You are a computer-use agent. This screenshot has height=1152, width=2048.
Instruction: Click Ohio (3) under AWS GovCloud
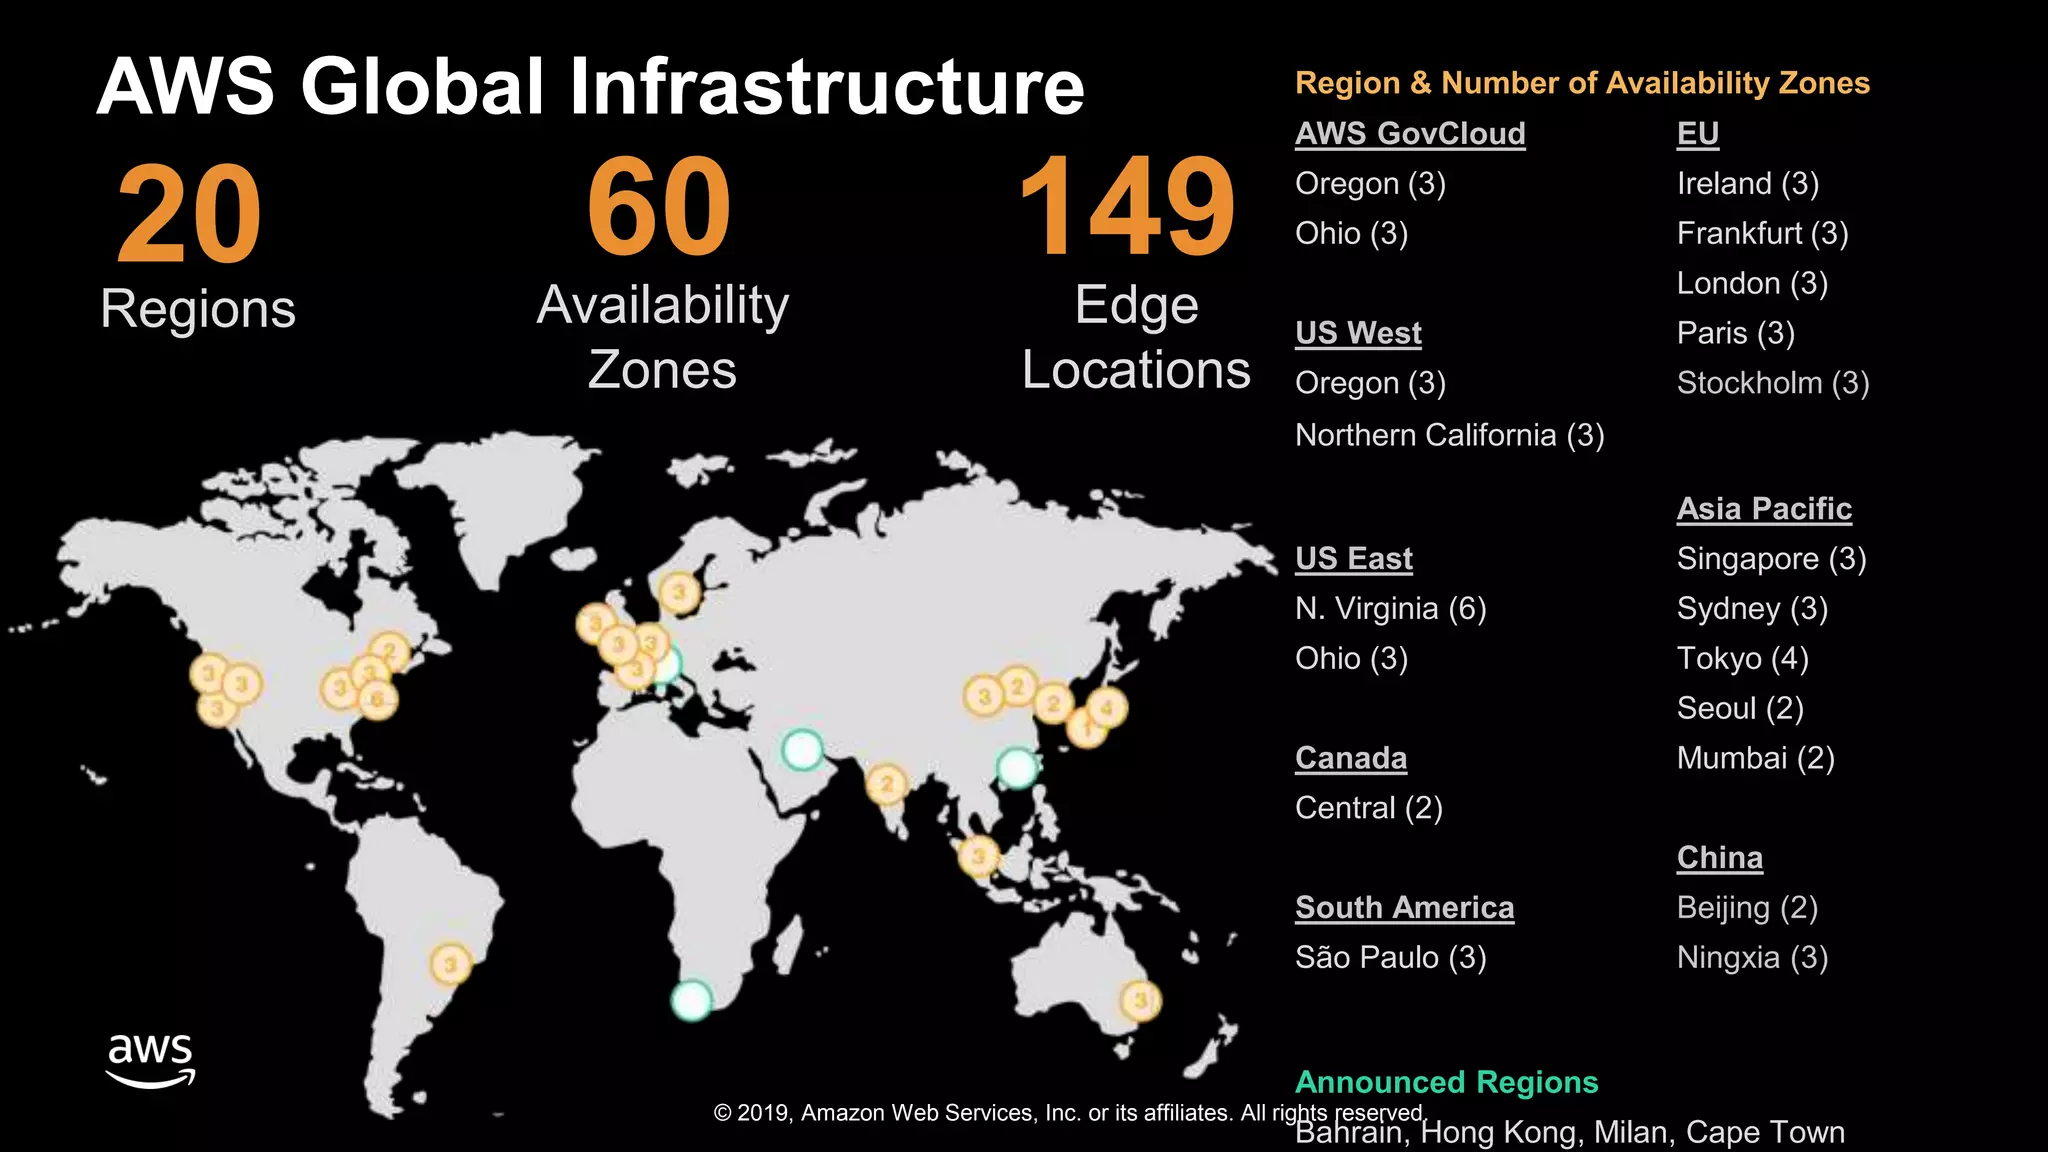click(1351, 234)
